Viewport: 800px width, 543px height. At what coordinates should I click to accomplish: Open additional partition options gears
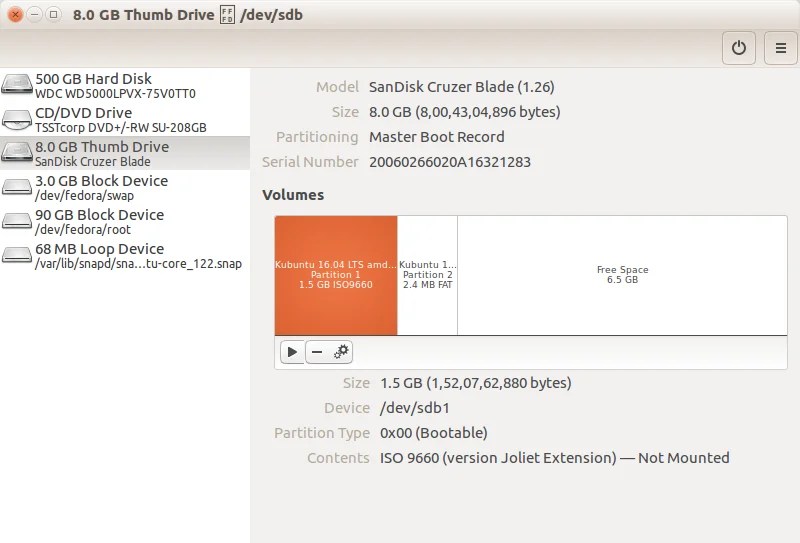tap(340, 352)
